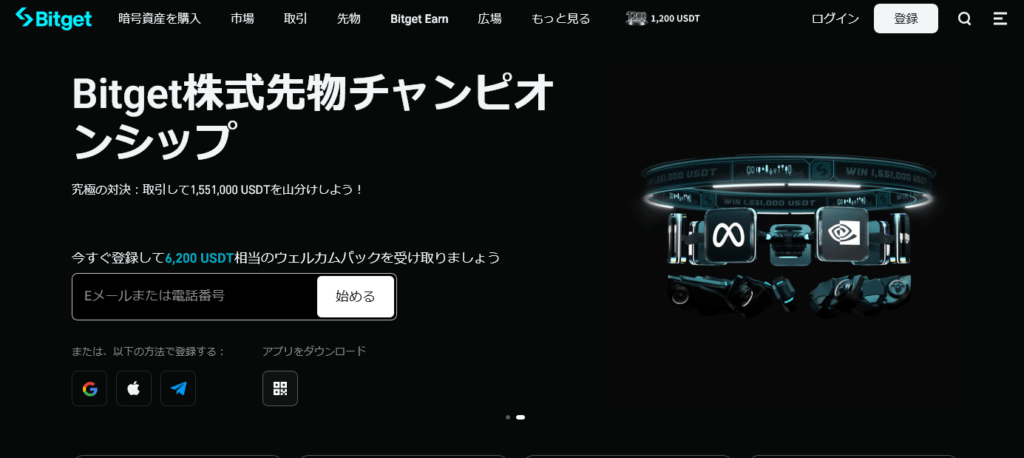Open the 先物 menu item

click(x=348, y=19)
